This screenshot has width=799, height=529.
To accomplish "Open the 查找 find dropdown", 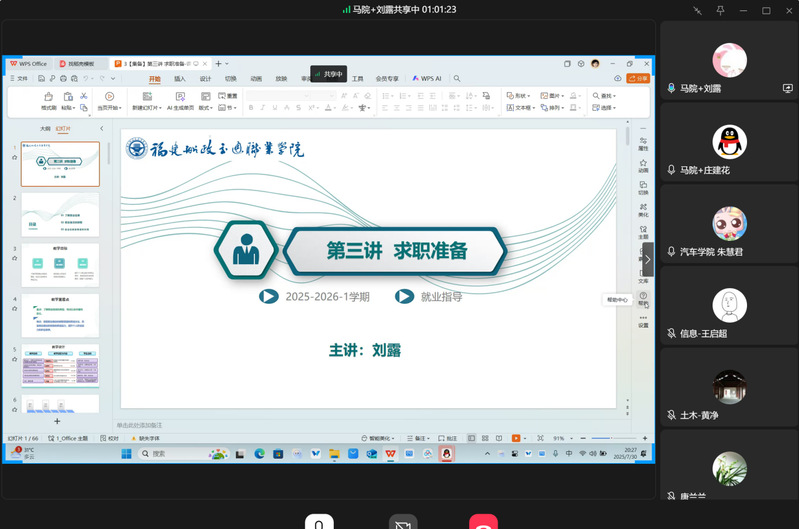I will pos(606,96).
